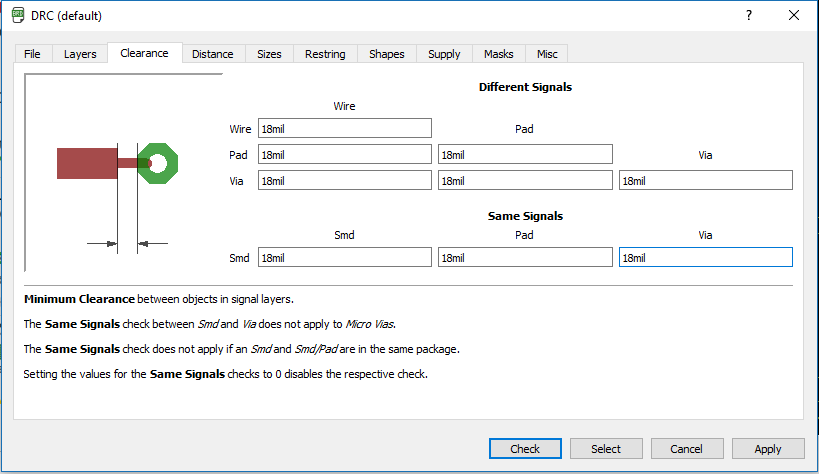Open the Misc tab

pos(547,54)
